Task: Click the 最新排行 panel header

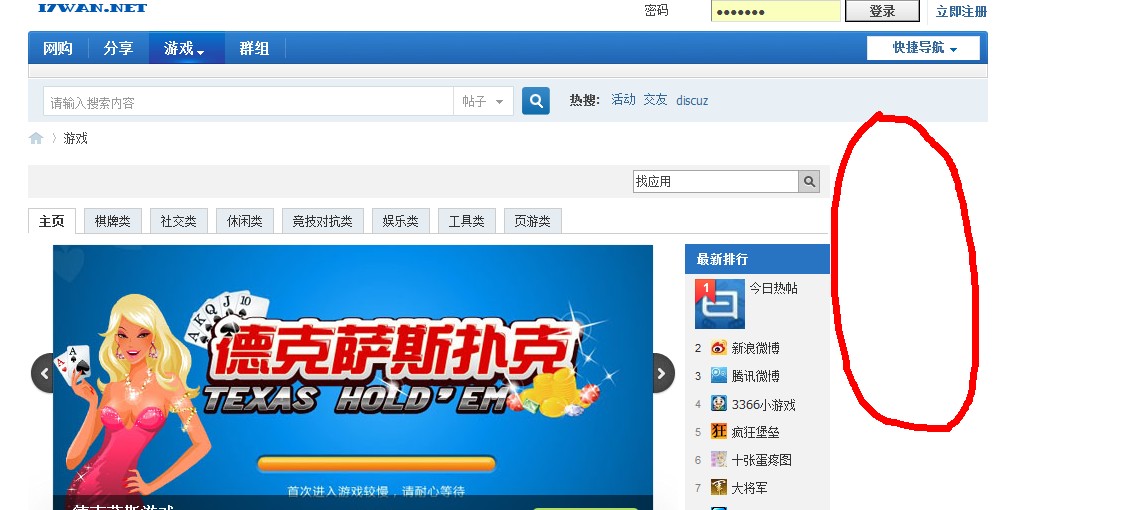Action: point(757,259)
